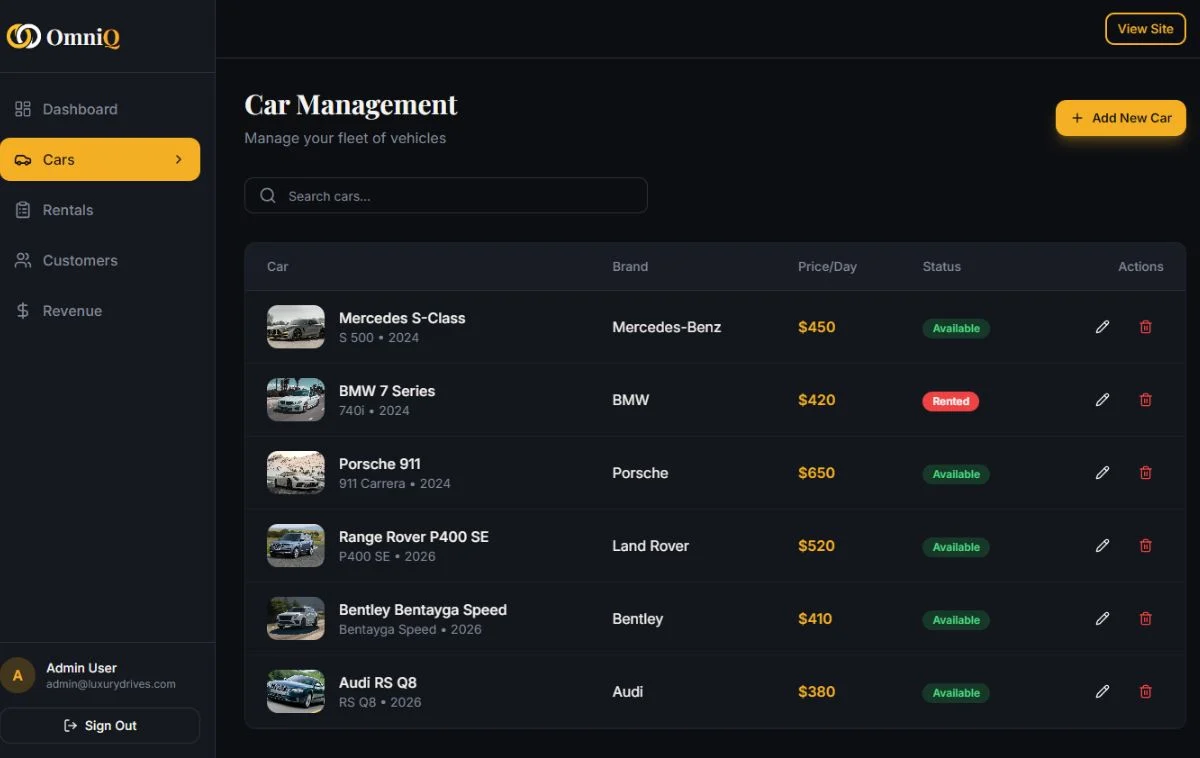Click the red Rented status badge
Screen dimensions: 1200x758
click(951, 401)
